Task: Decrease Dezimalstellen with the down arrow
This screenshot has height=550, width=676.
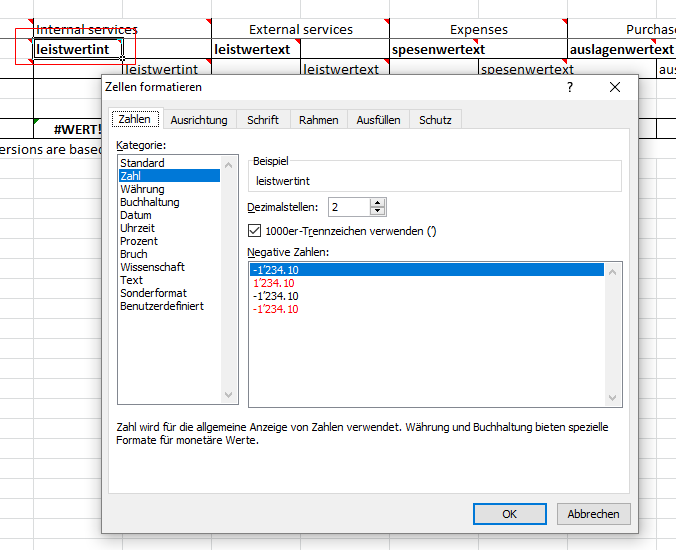Action: tap(377, 212)
